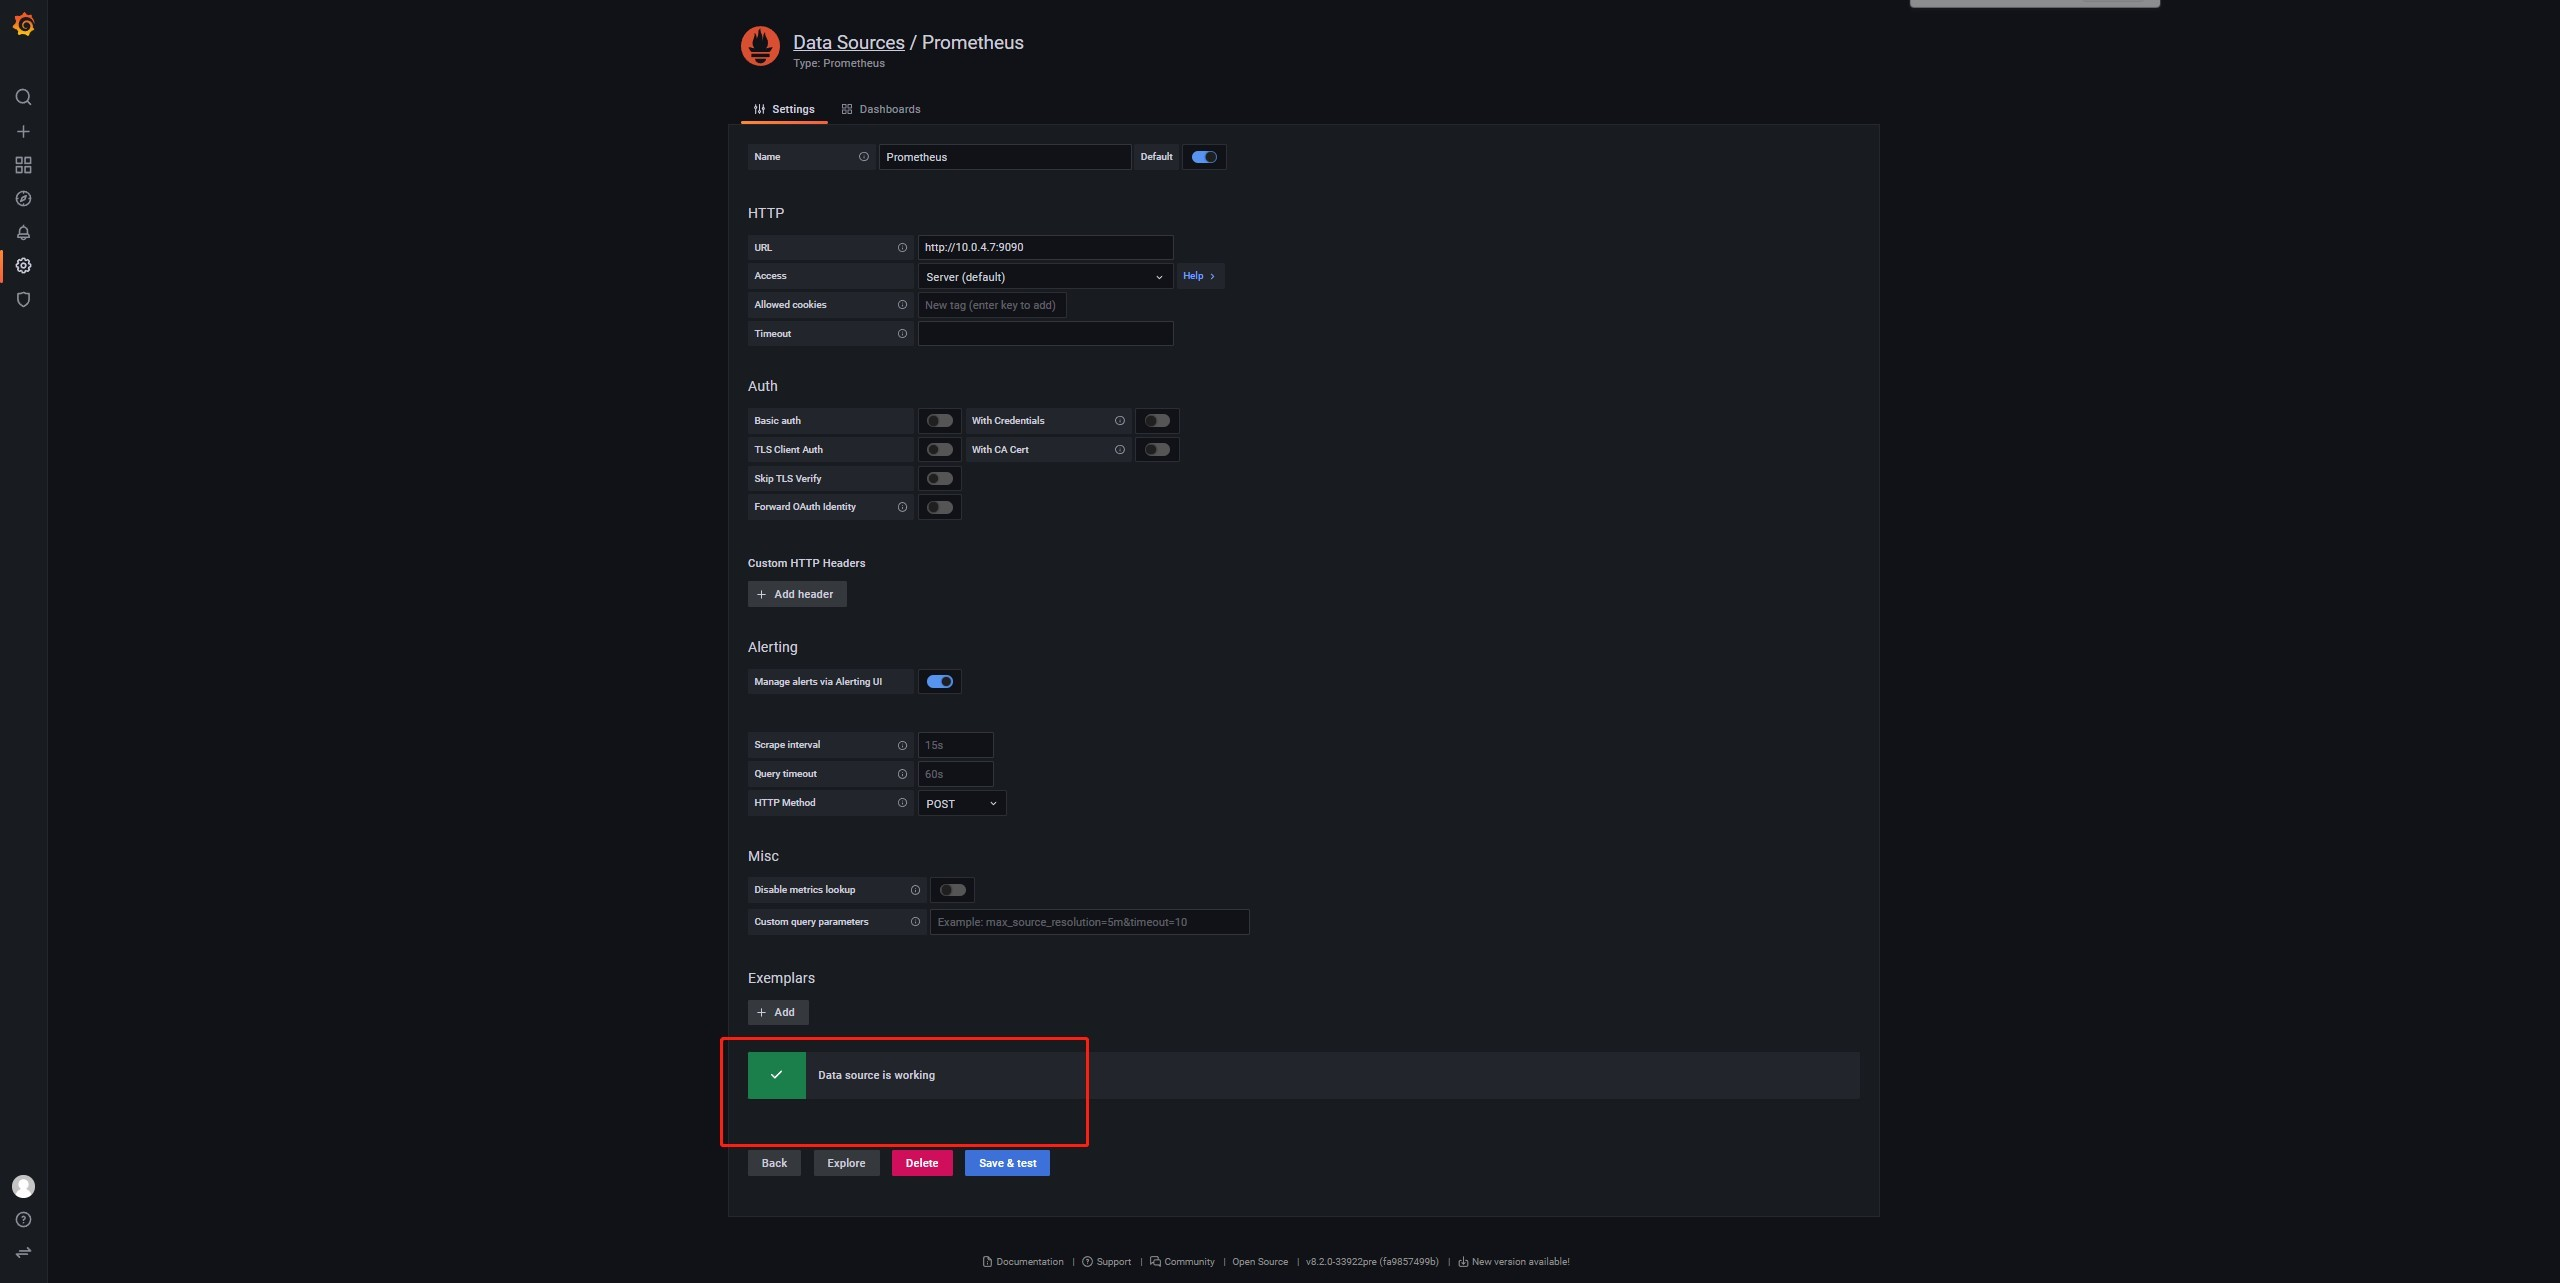Viewport: 2560px width, 1283px height.
Task: Switch to the Dashboards tab
Action: click(x=881, y=109)
